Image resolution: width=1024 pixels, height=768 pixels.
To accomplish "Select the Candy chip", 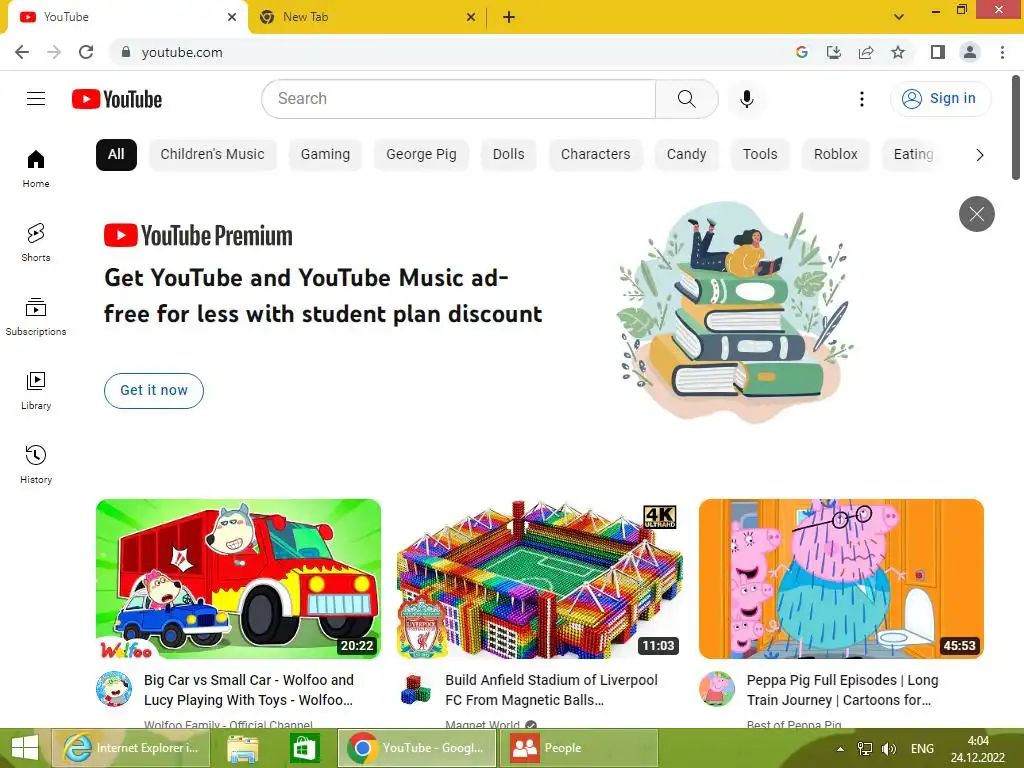I will 686,155.
